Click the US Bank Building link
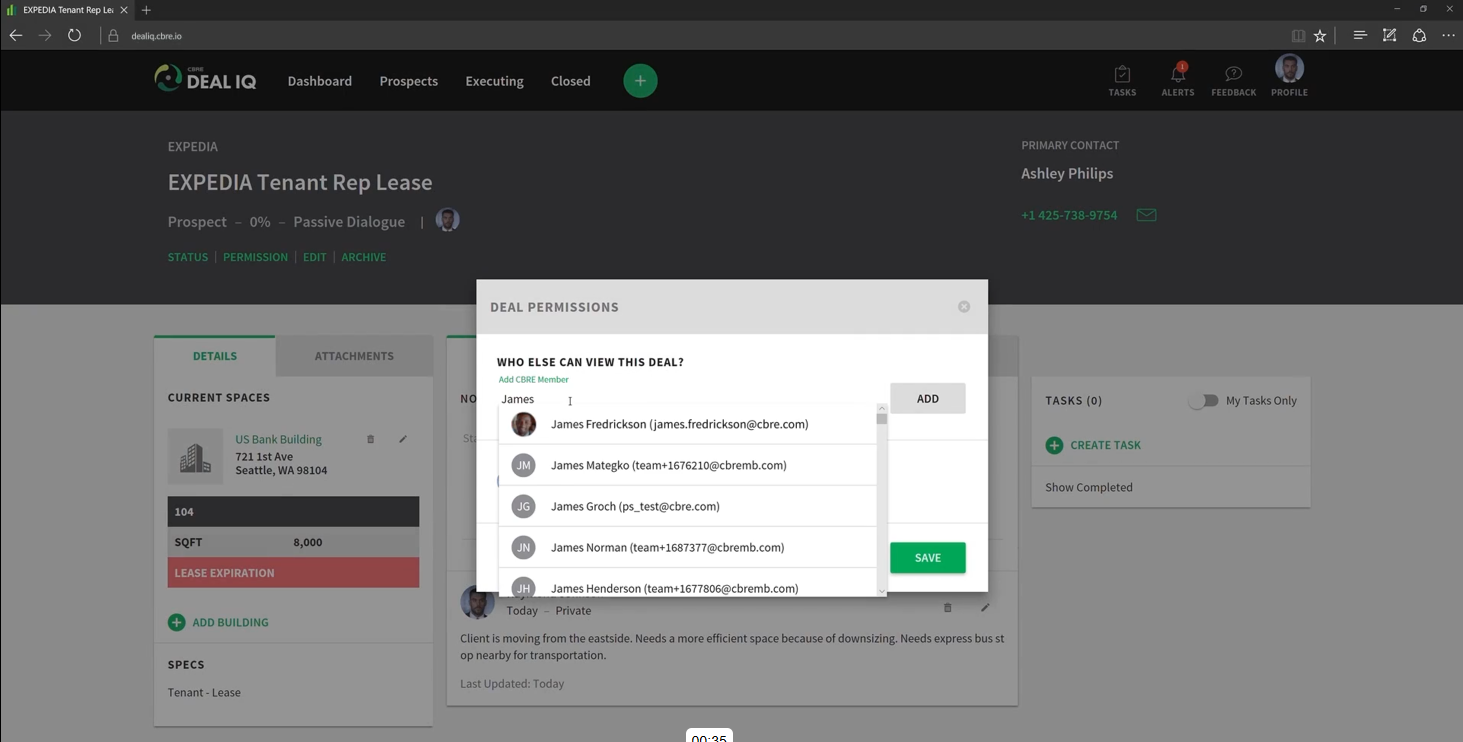 [x=278, y=439]
